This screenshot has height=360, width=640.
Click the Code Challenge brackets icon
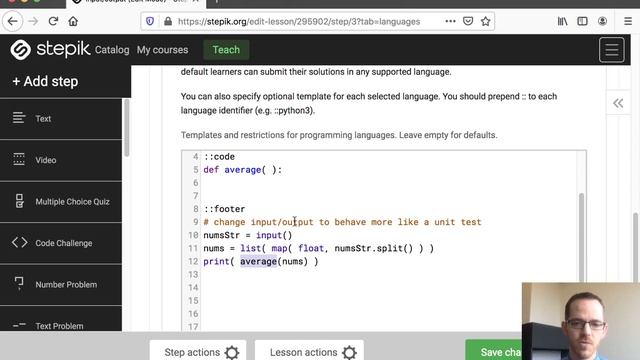[x=19, y=242]
